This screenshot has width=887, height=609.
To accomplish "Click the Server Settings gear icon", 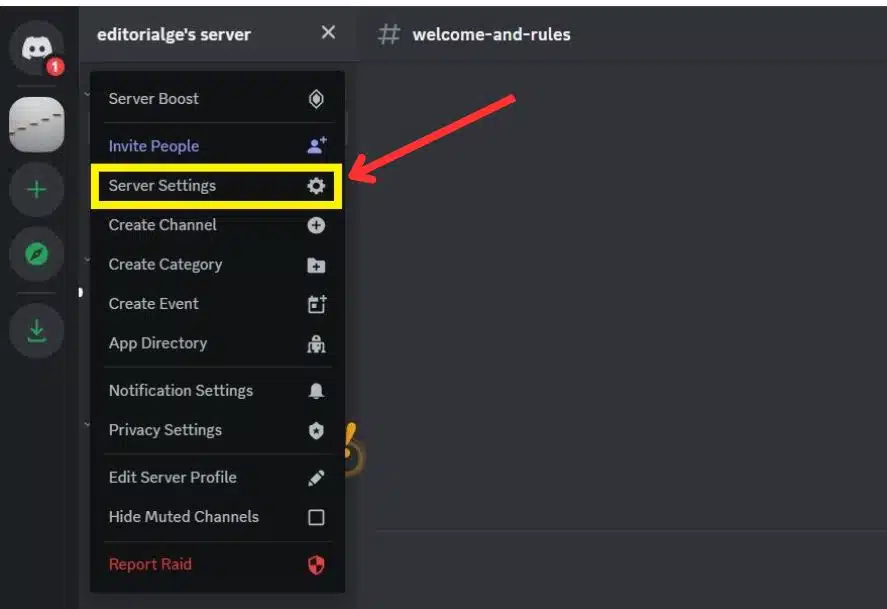I will 314,185.
